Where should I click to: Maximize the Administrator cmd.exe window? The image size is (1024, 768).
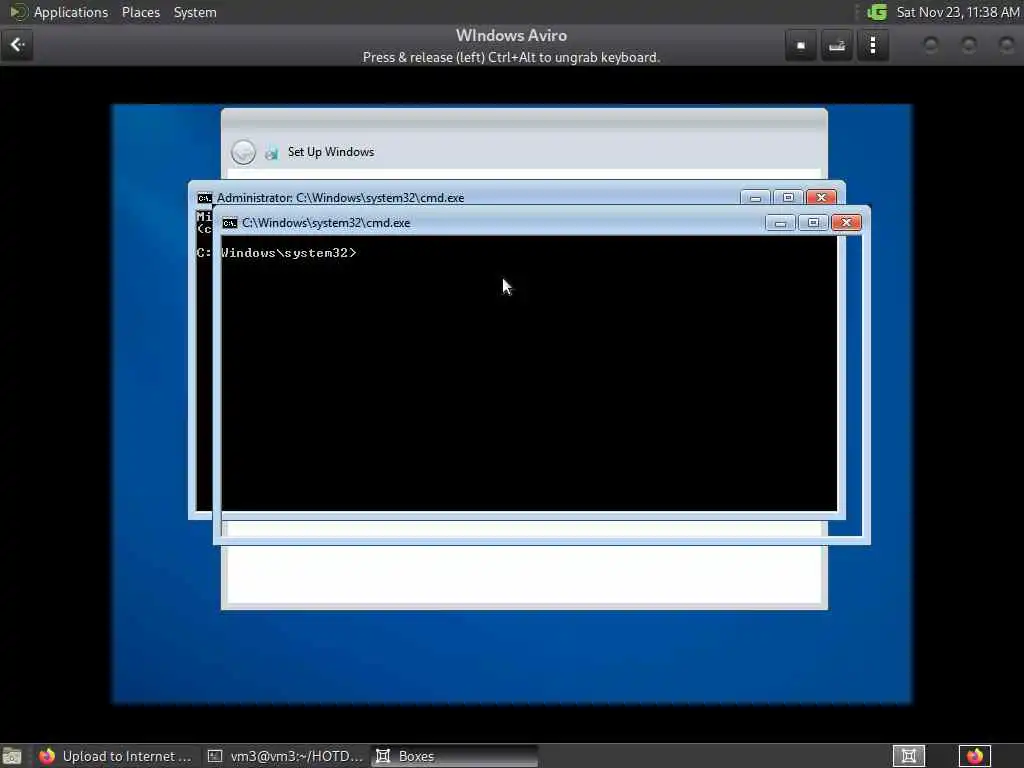(788, 197)
